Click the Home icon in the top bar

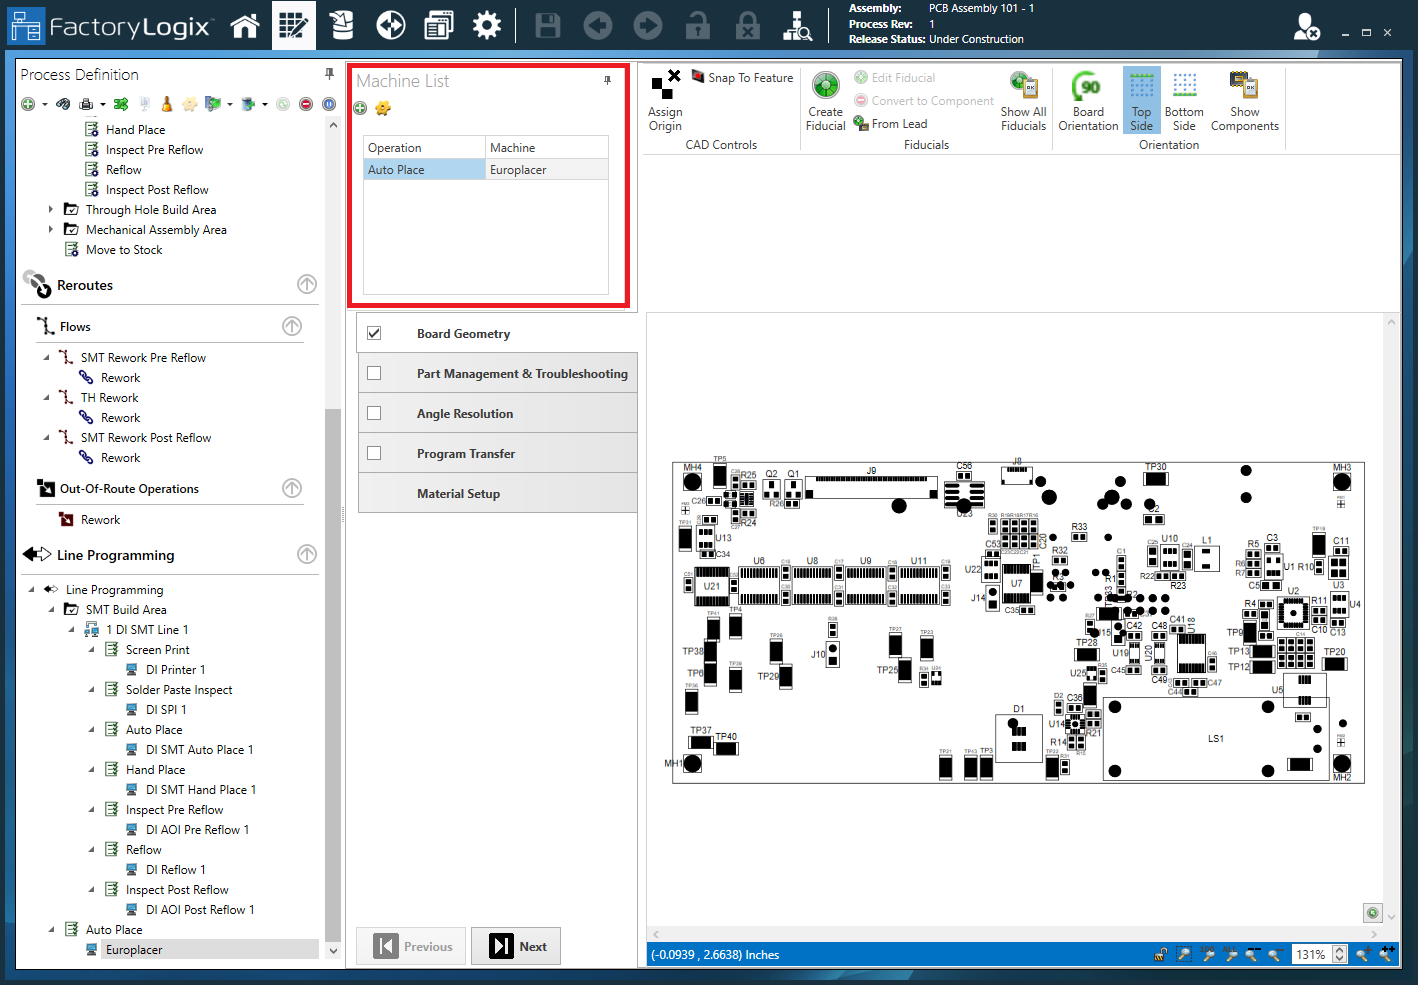(245, 26)
